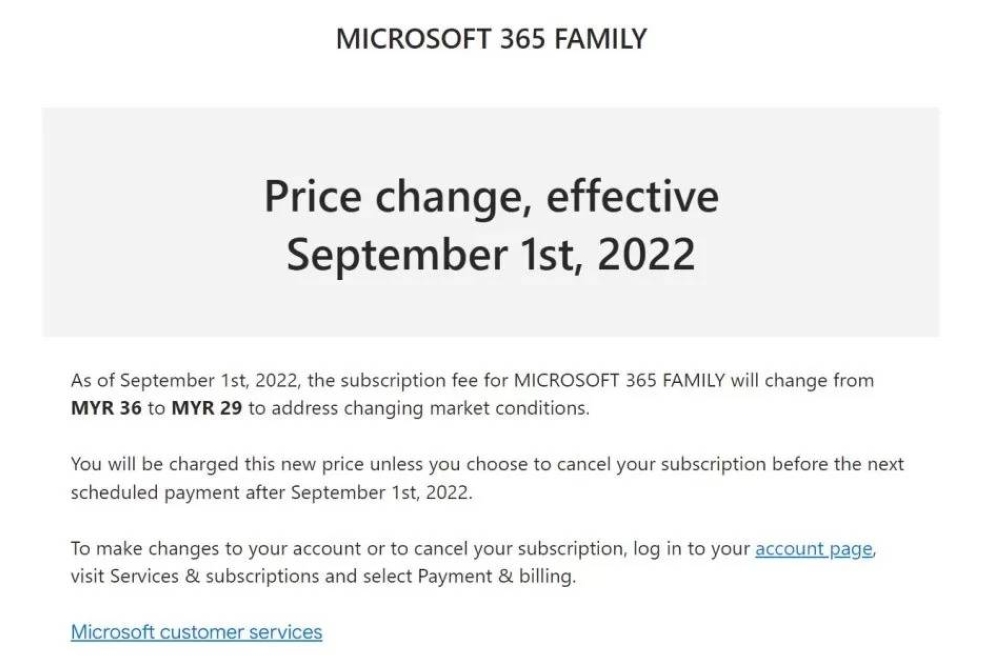Click the MICROSOFT 365 FAMILY title at top
1000x670 pixels.
pyautogui.click(x=491, y=39)
